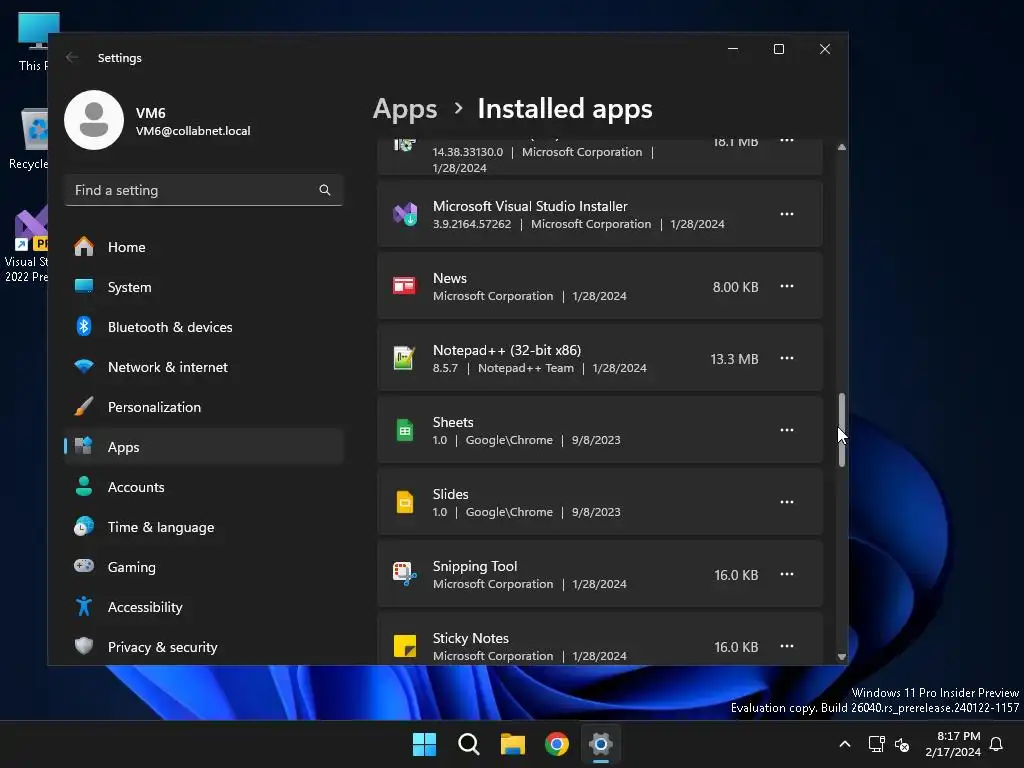Go to Gaming settings
This screenshot has height=768, width=1024.
point(204,567)
